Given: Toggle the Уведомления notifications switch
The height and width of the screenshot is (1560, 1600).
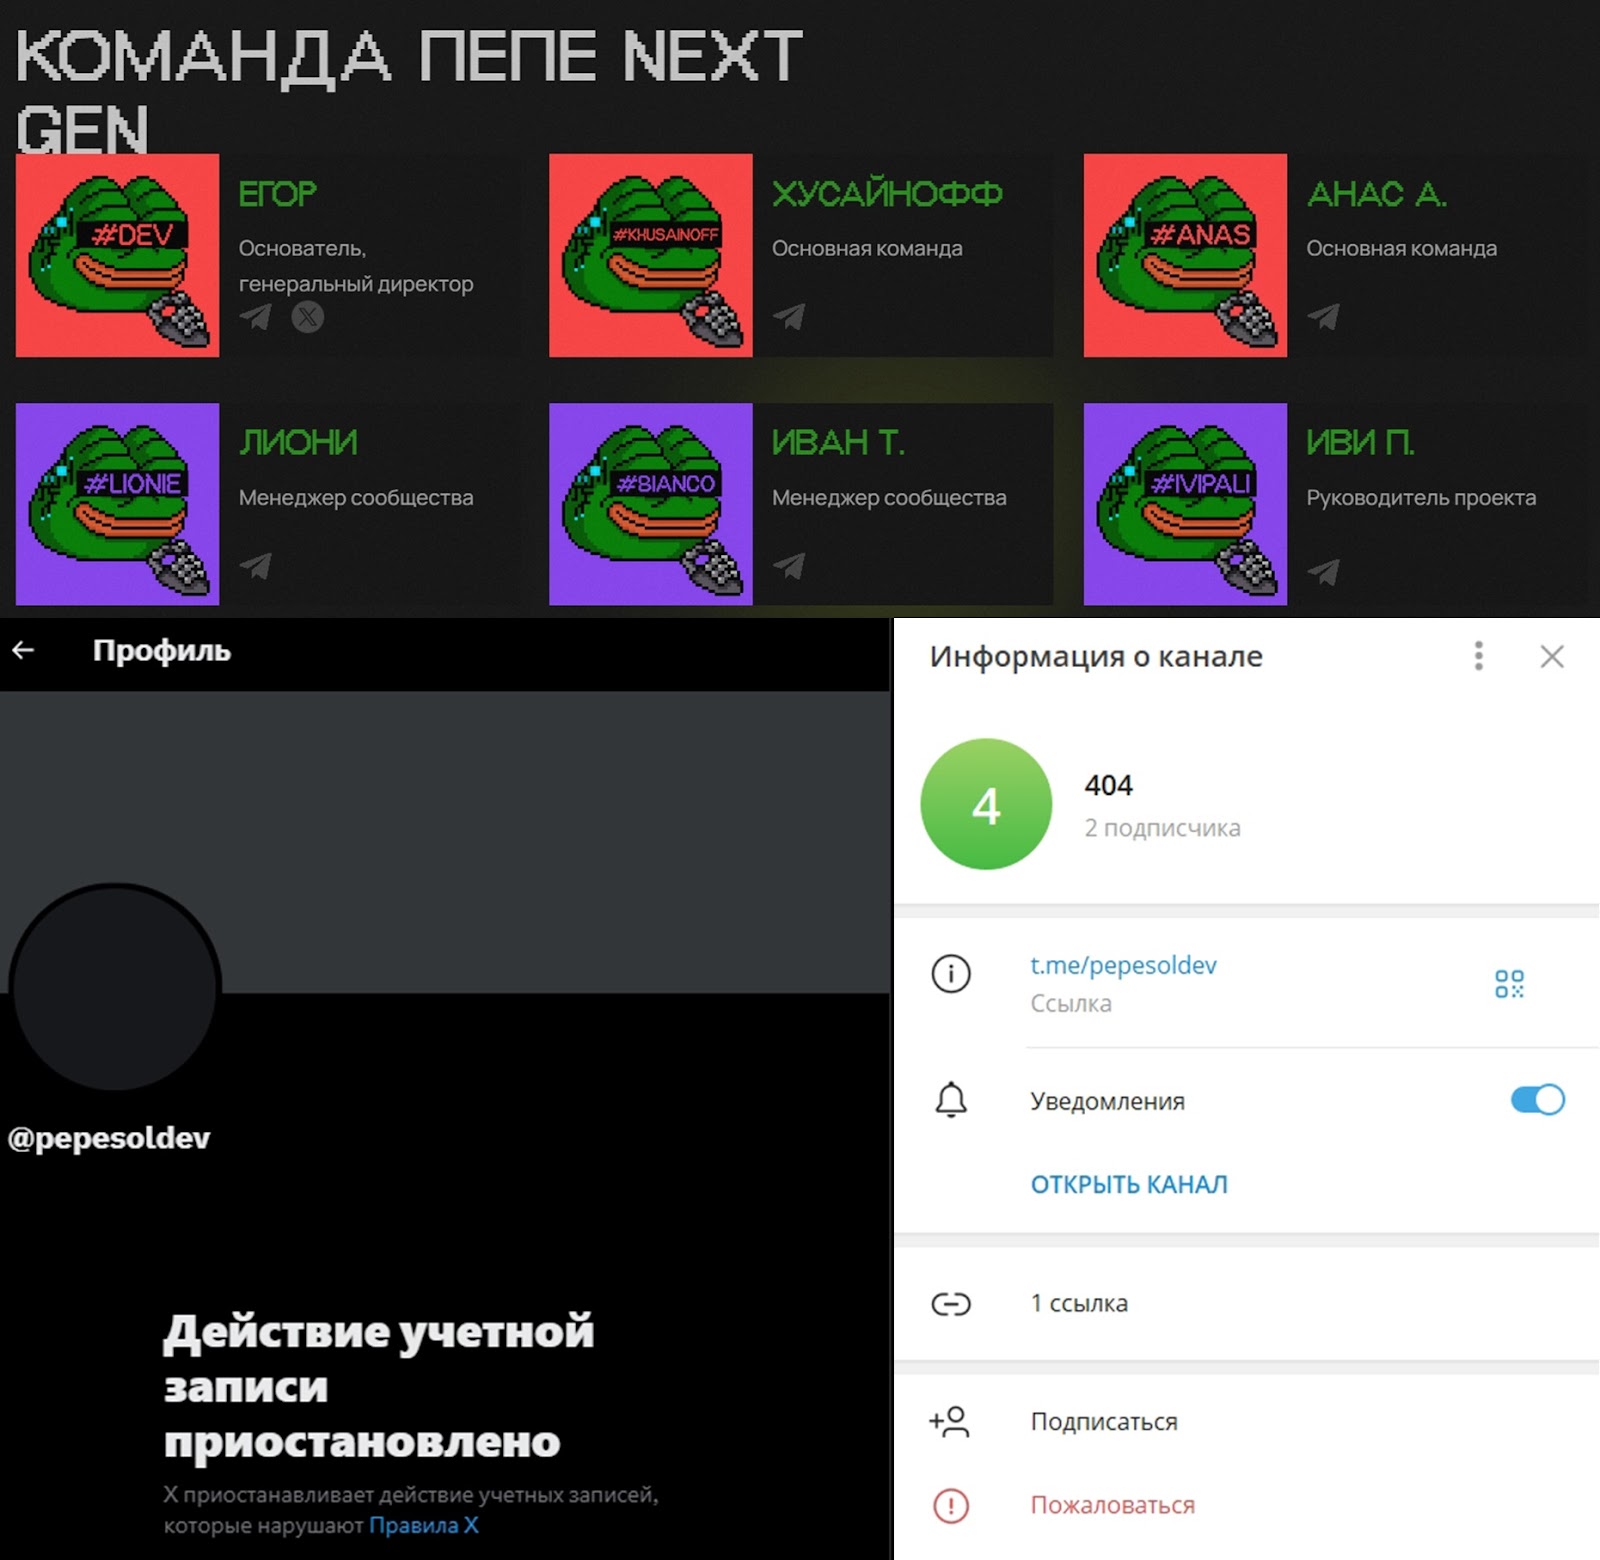Looking at the screenshot, I should tap(1537, 1100).
